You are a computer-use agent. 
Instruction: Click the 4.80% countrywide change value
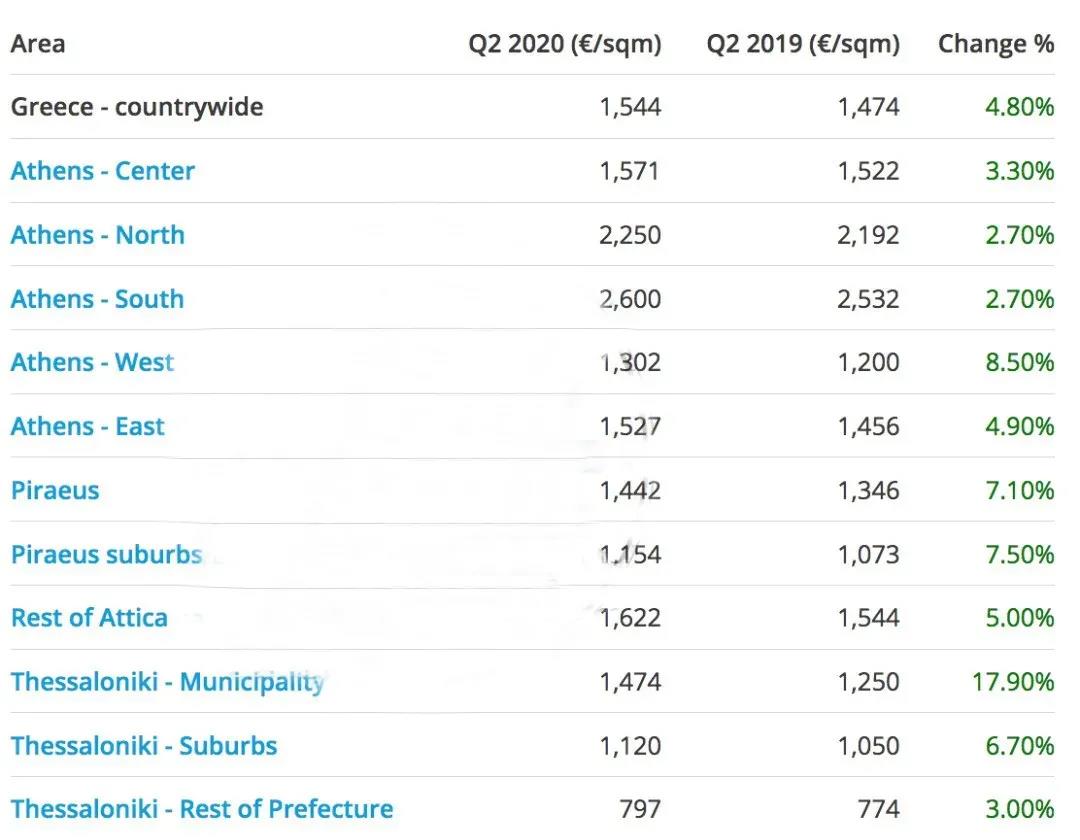[x=1019, y=107]
